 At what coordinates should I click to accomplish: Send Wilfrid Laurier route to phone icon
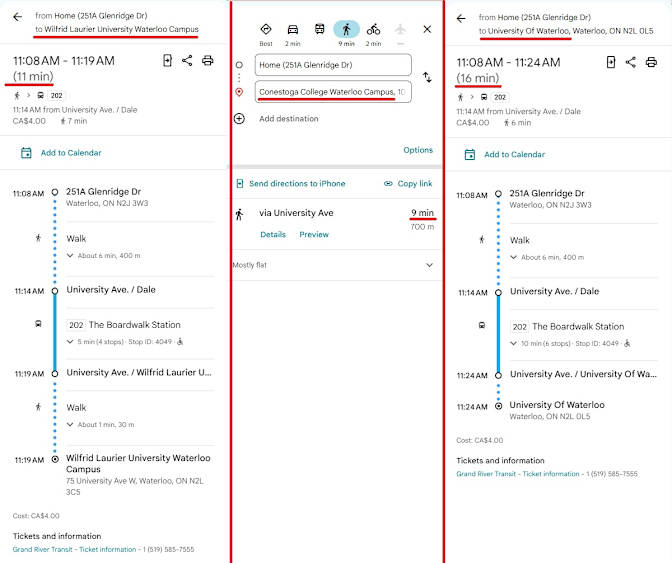(168, 60)
